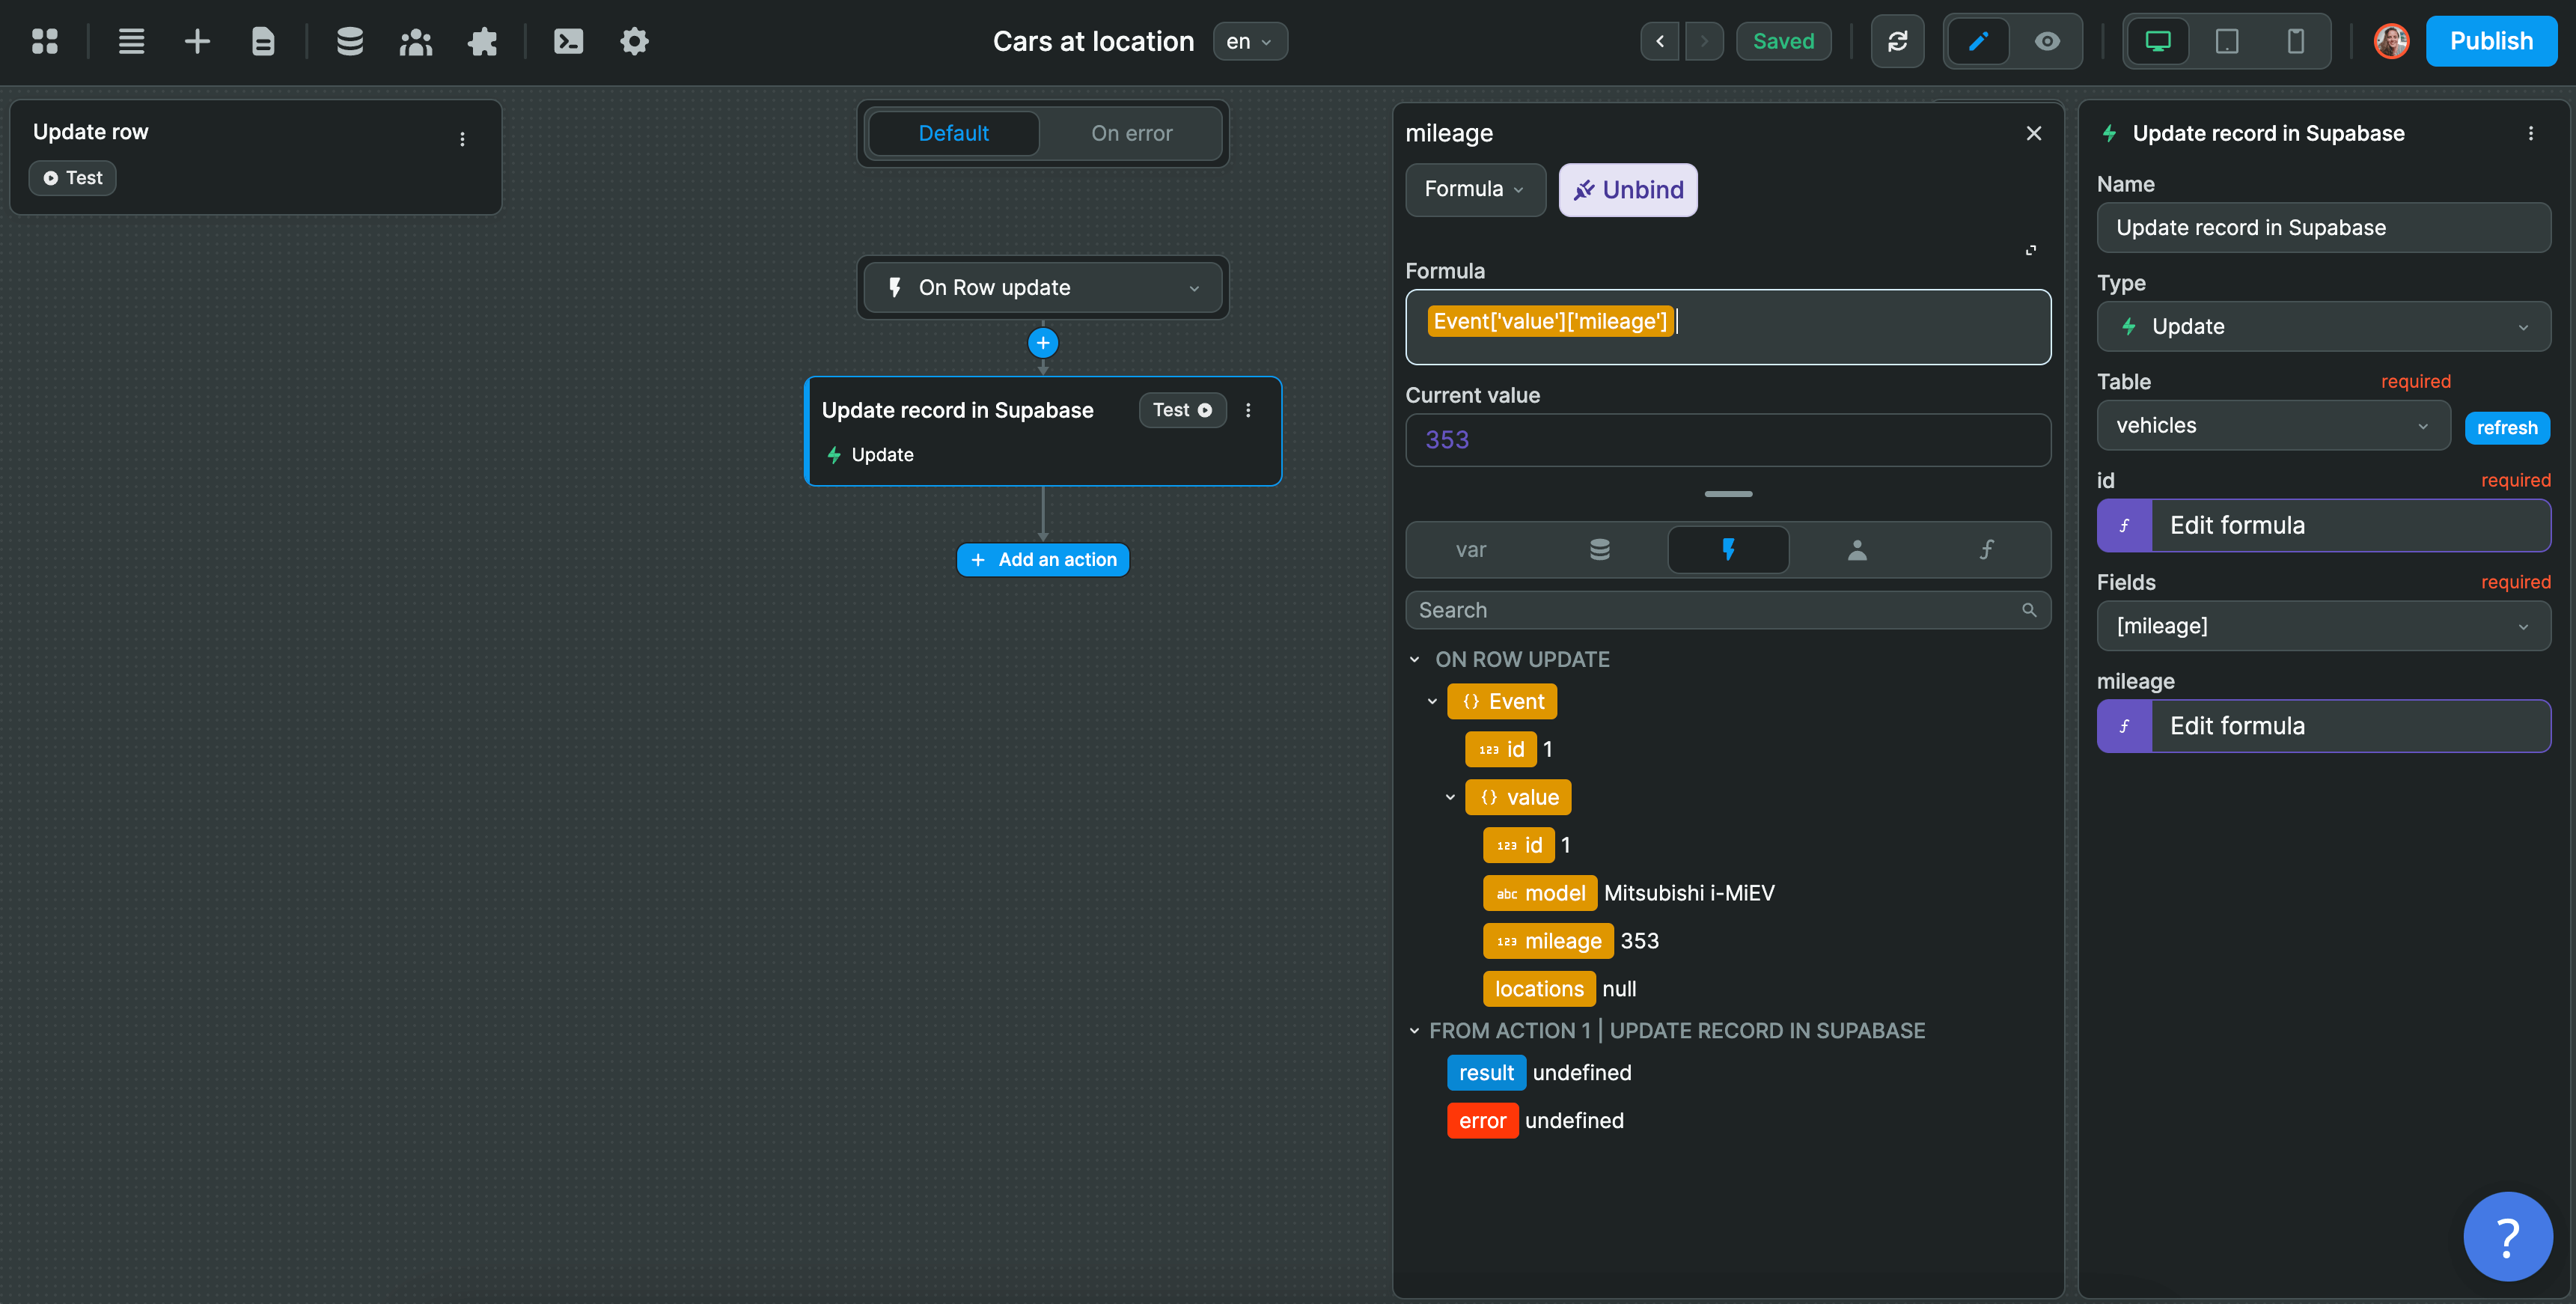The width and height of the screenshot is (2576, 1304).
Task: Open the database icon in top toolbar
Action: pyautogui.click(x=349, y=41)
